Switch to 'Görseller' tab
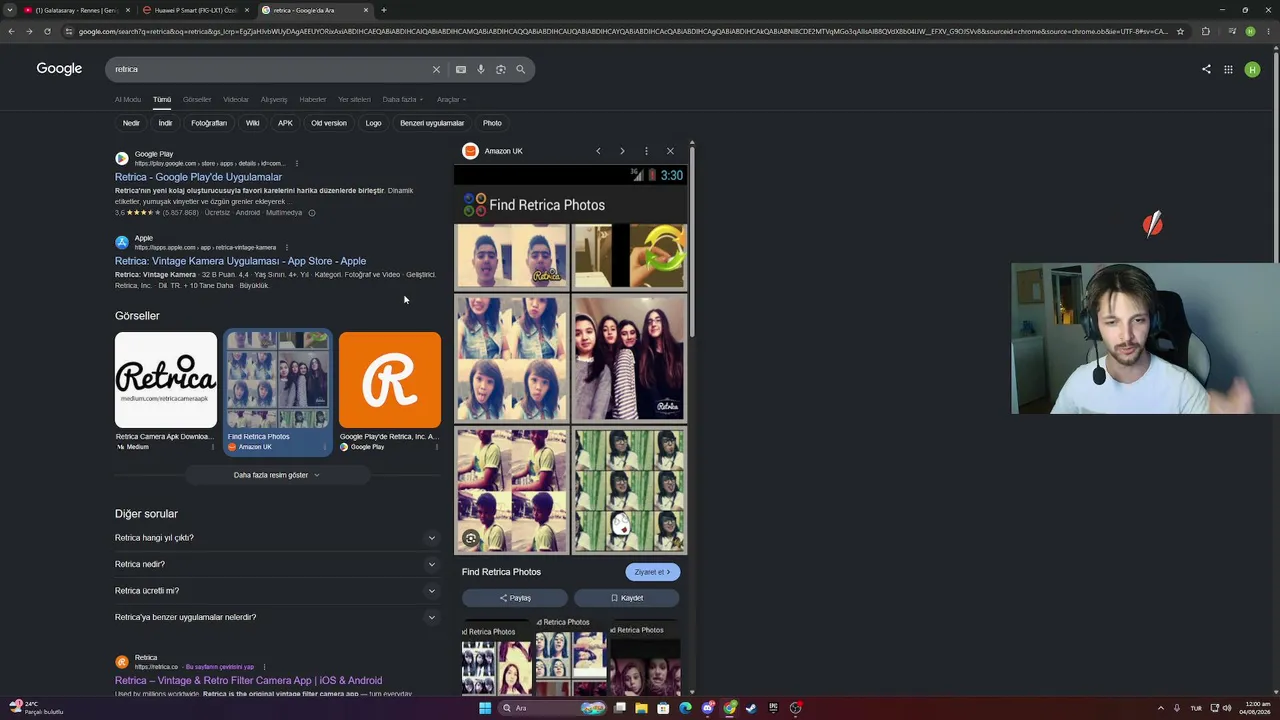The width and height of the screenshot is (1280, 720). point(197,100)
